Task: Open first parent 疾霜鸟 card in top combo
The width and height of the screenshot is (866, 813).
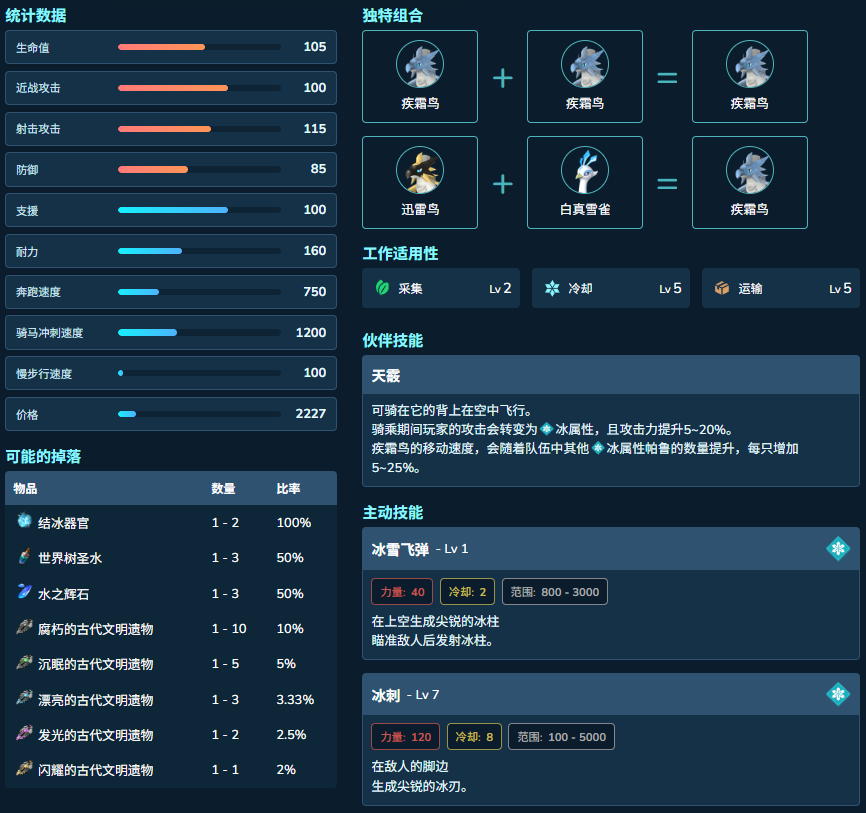Action: 420,76
